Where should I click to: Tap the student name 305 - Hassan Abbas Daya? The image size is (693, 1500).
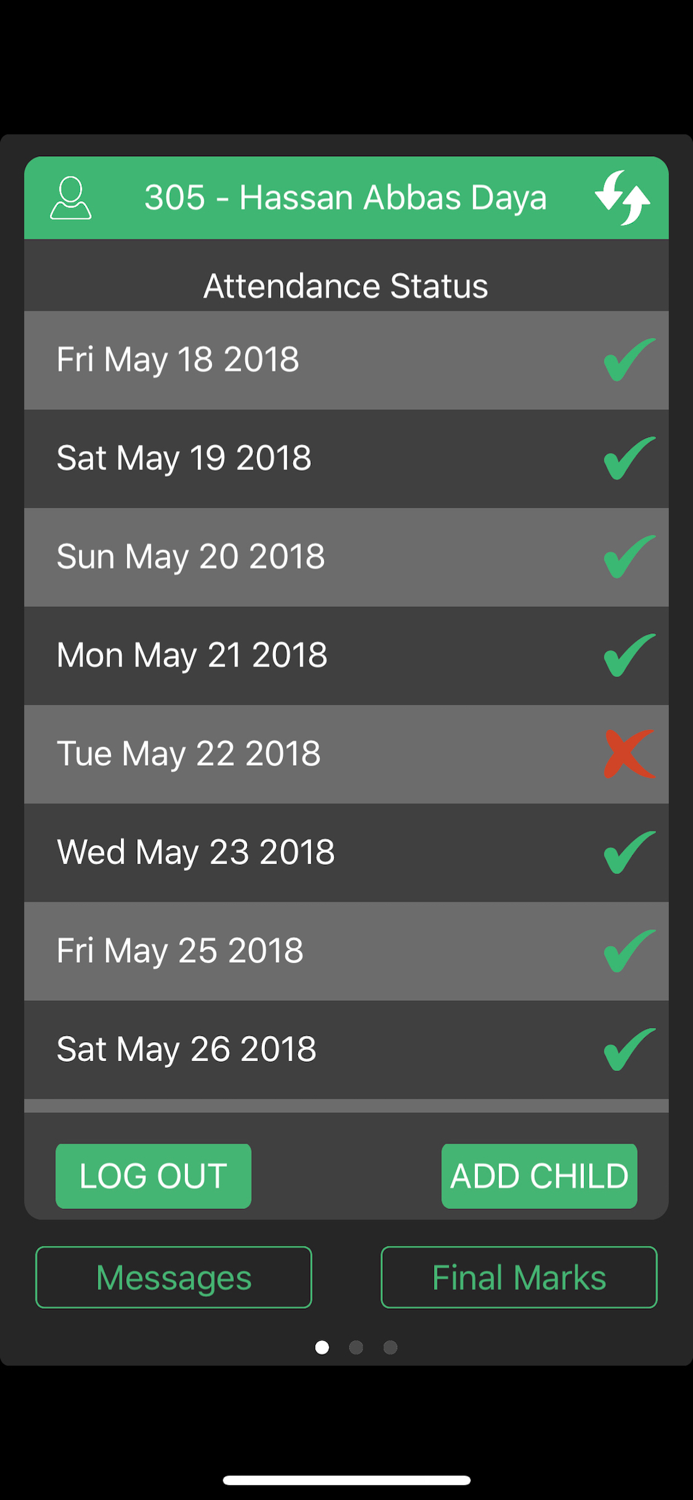point(345,198)
